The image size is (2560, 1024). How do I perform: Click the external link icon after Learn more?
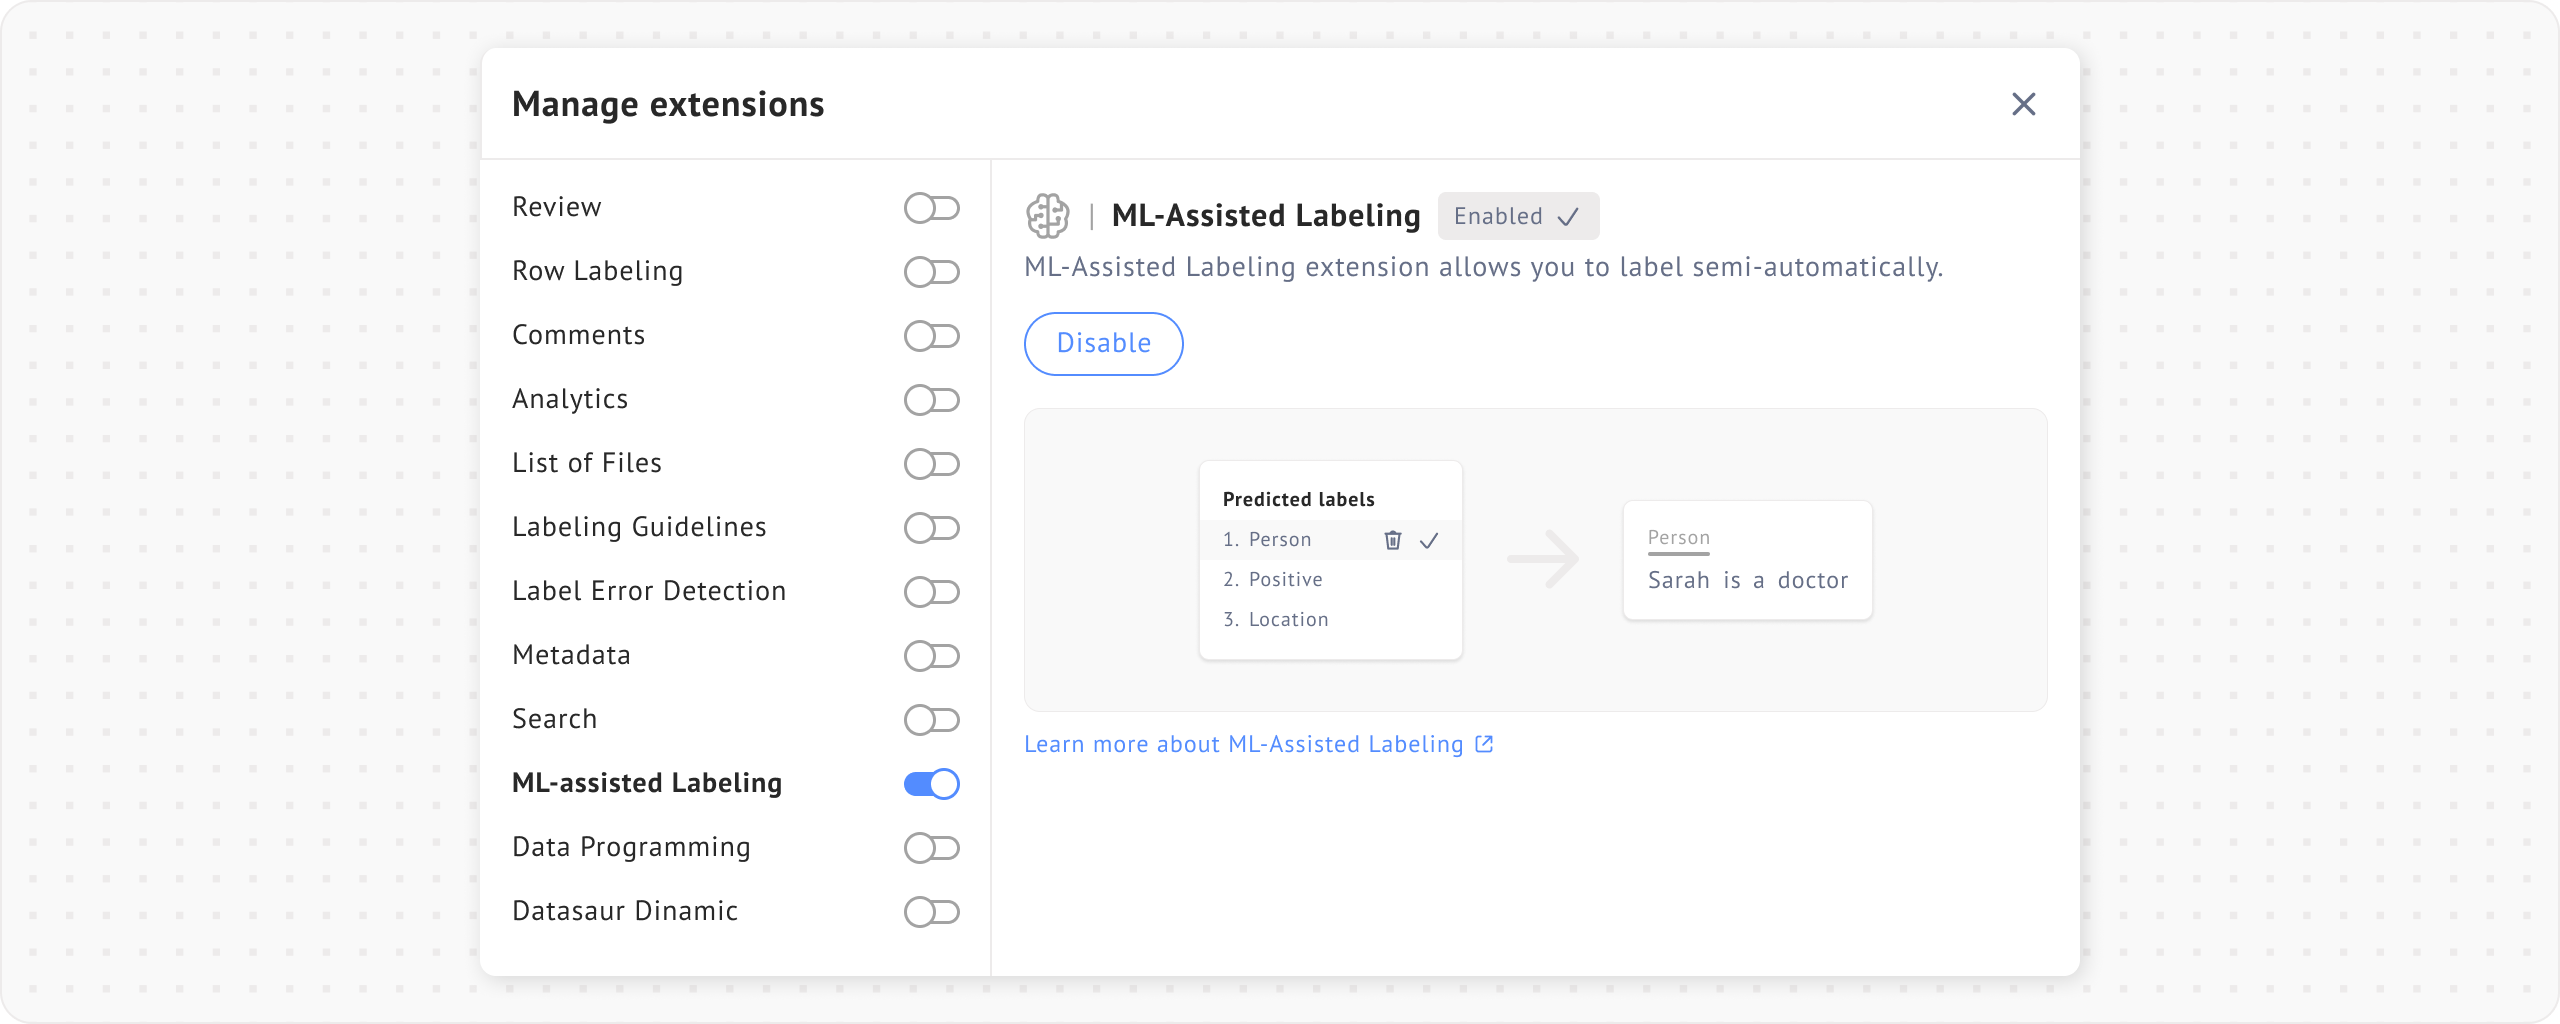[1484, 744]
